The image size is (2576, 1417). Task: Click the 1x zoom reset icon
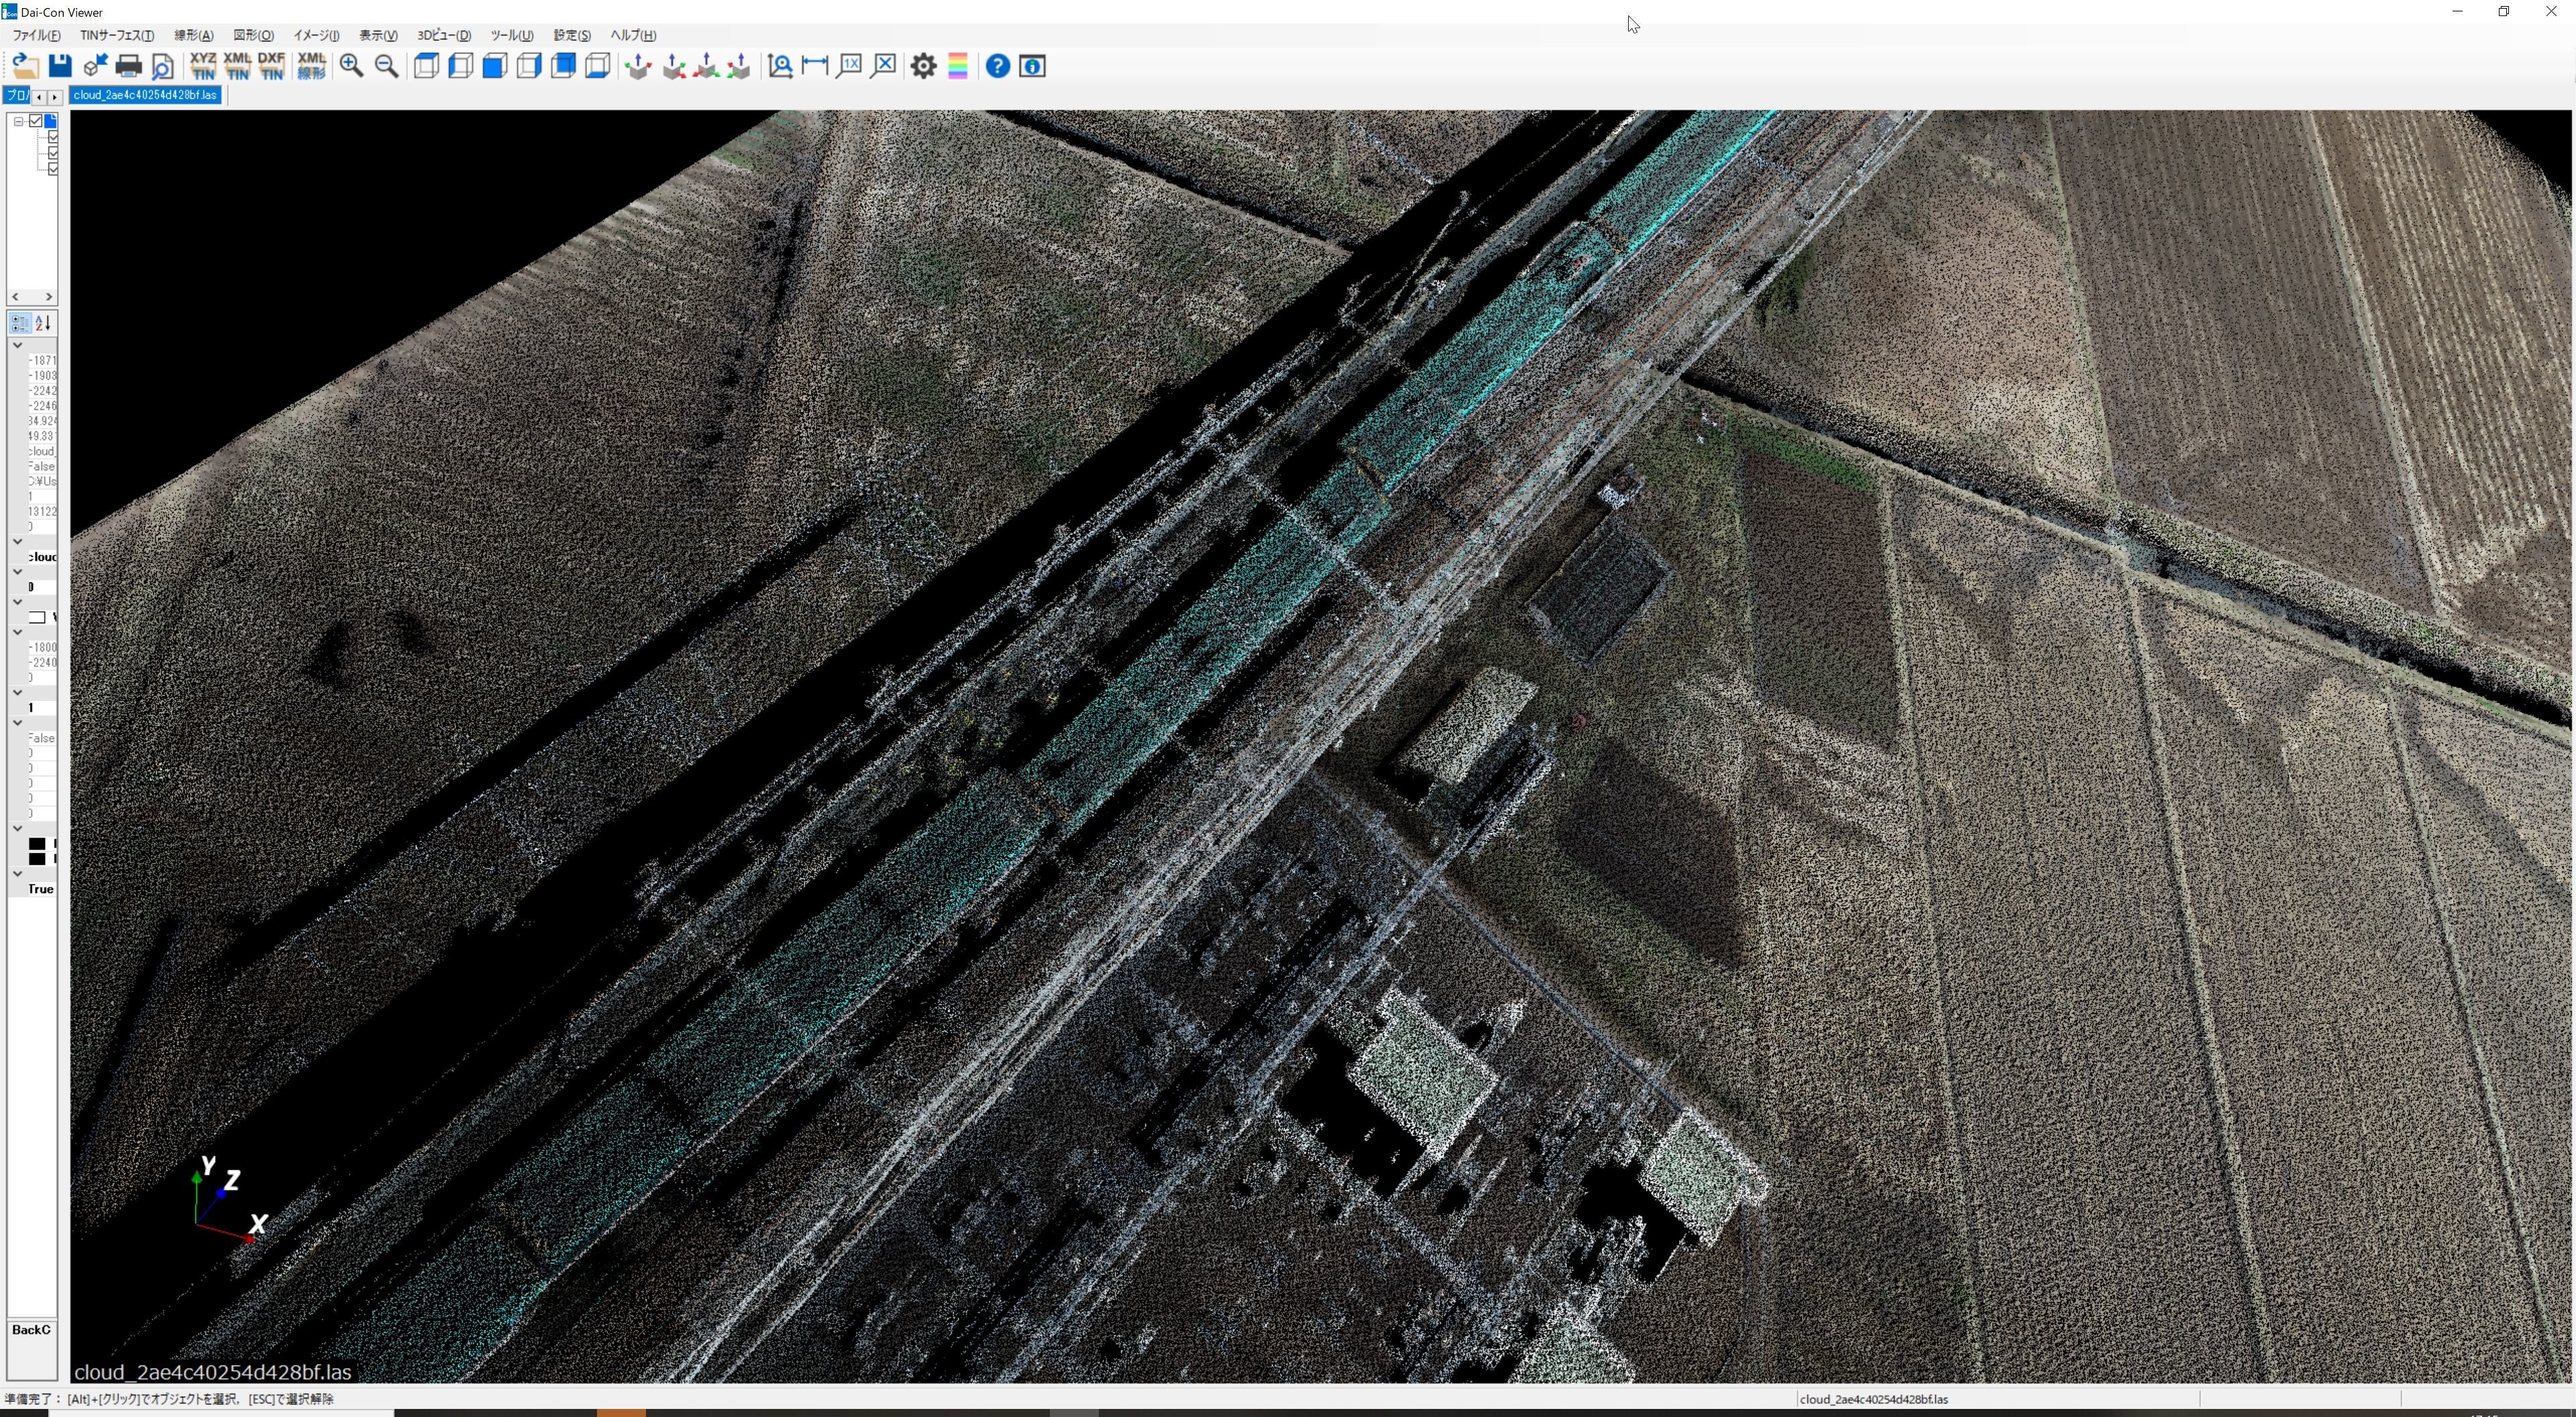coord(849,66)
